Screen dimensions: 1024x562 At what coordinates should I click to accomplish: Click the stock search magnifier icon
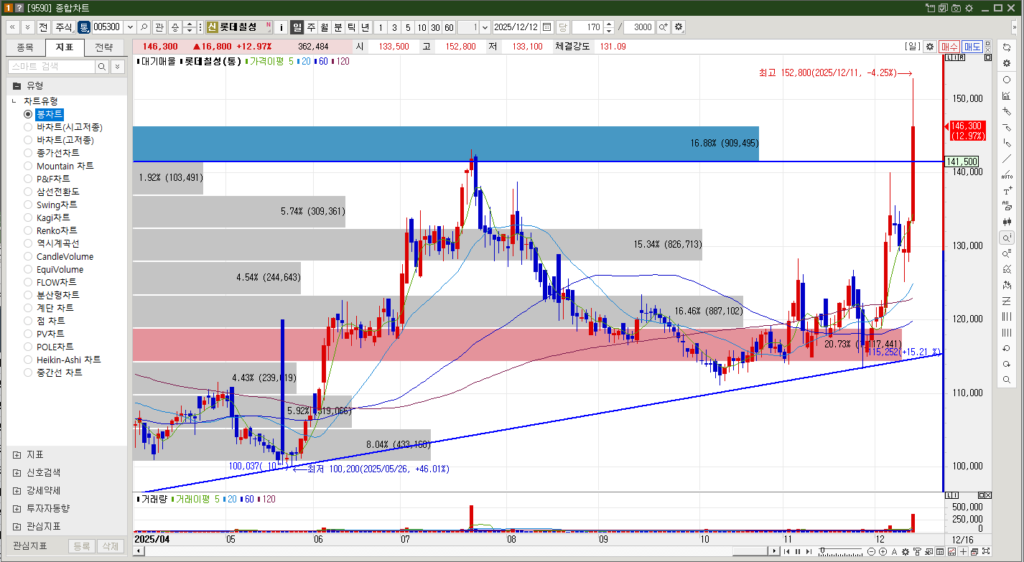coord(145,26)
